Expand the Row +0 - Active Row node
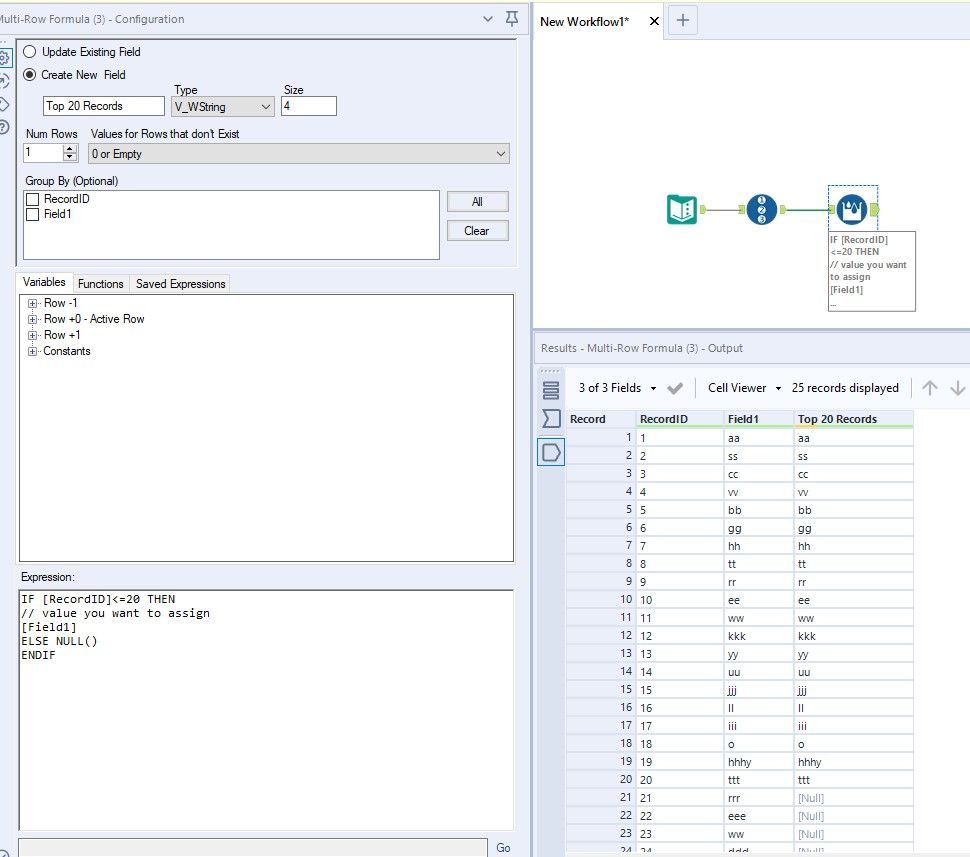Screen dimensions: 970x857 pyautogui.click(x=33, y=319)
